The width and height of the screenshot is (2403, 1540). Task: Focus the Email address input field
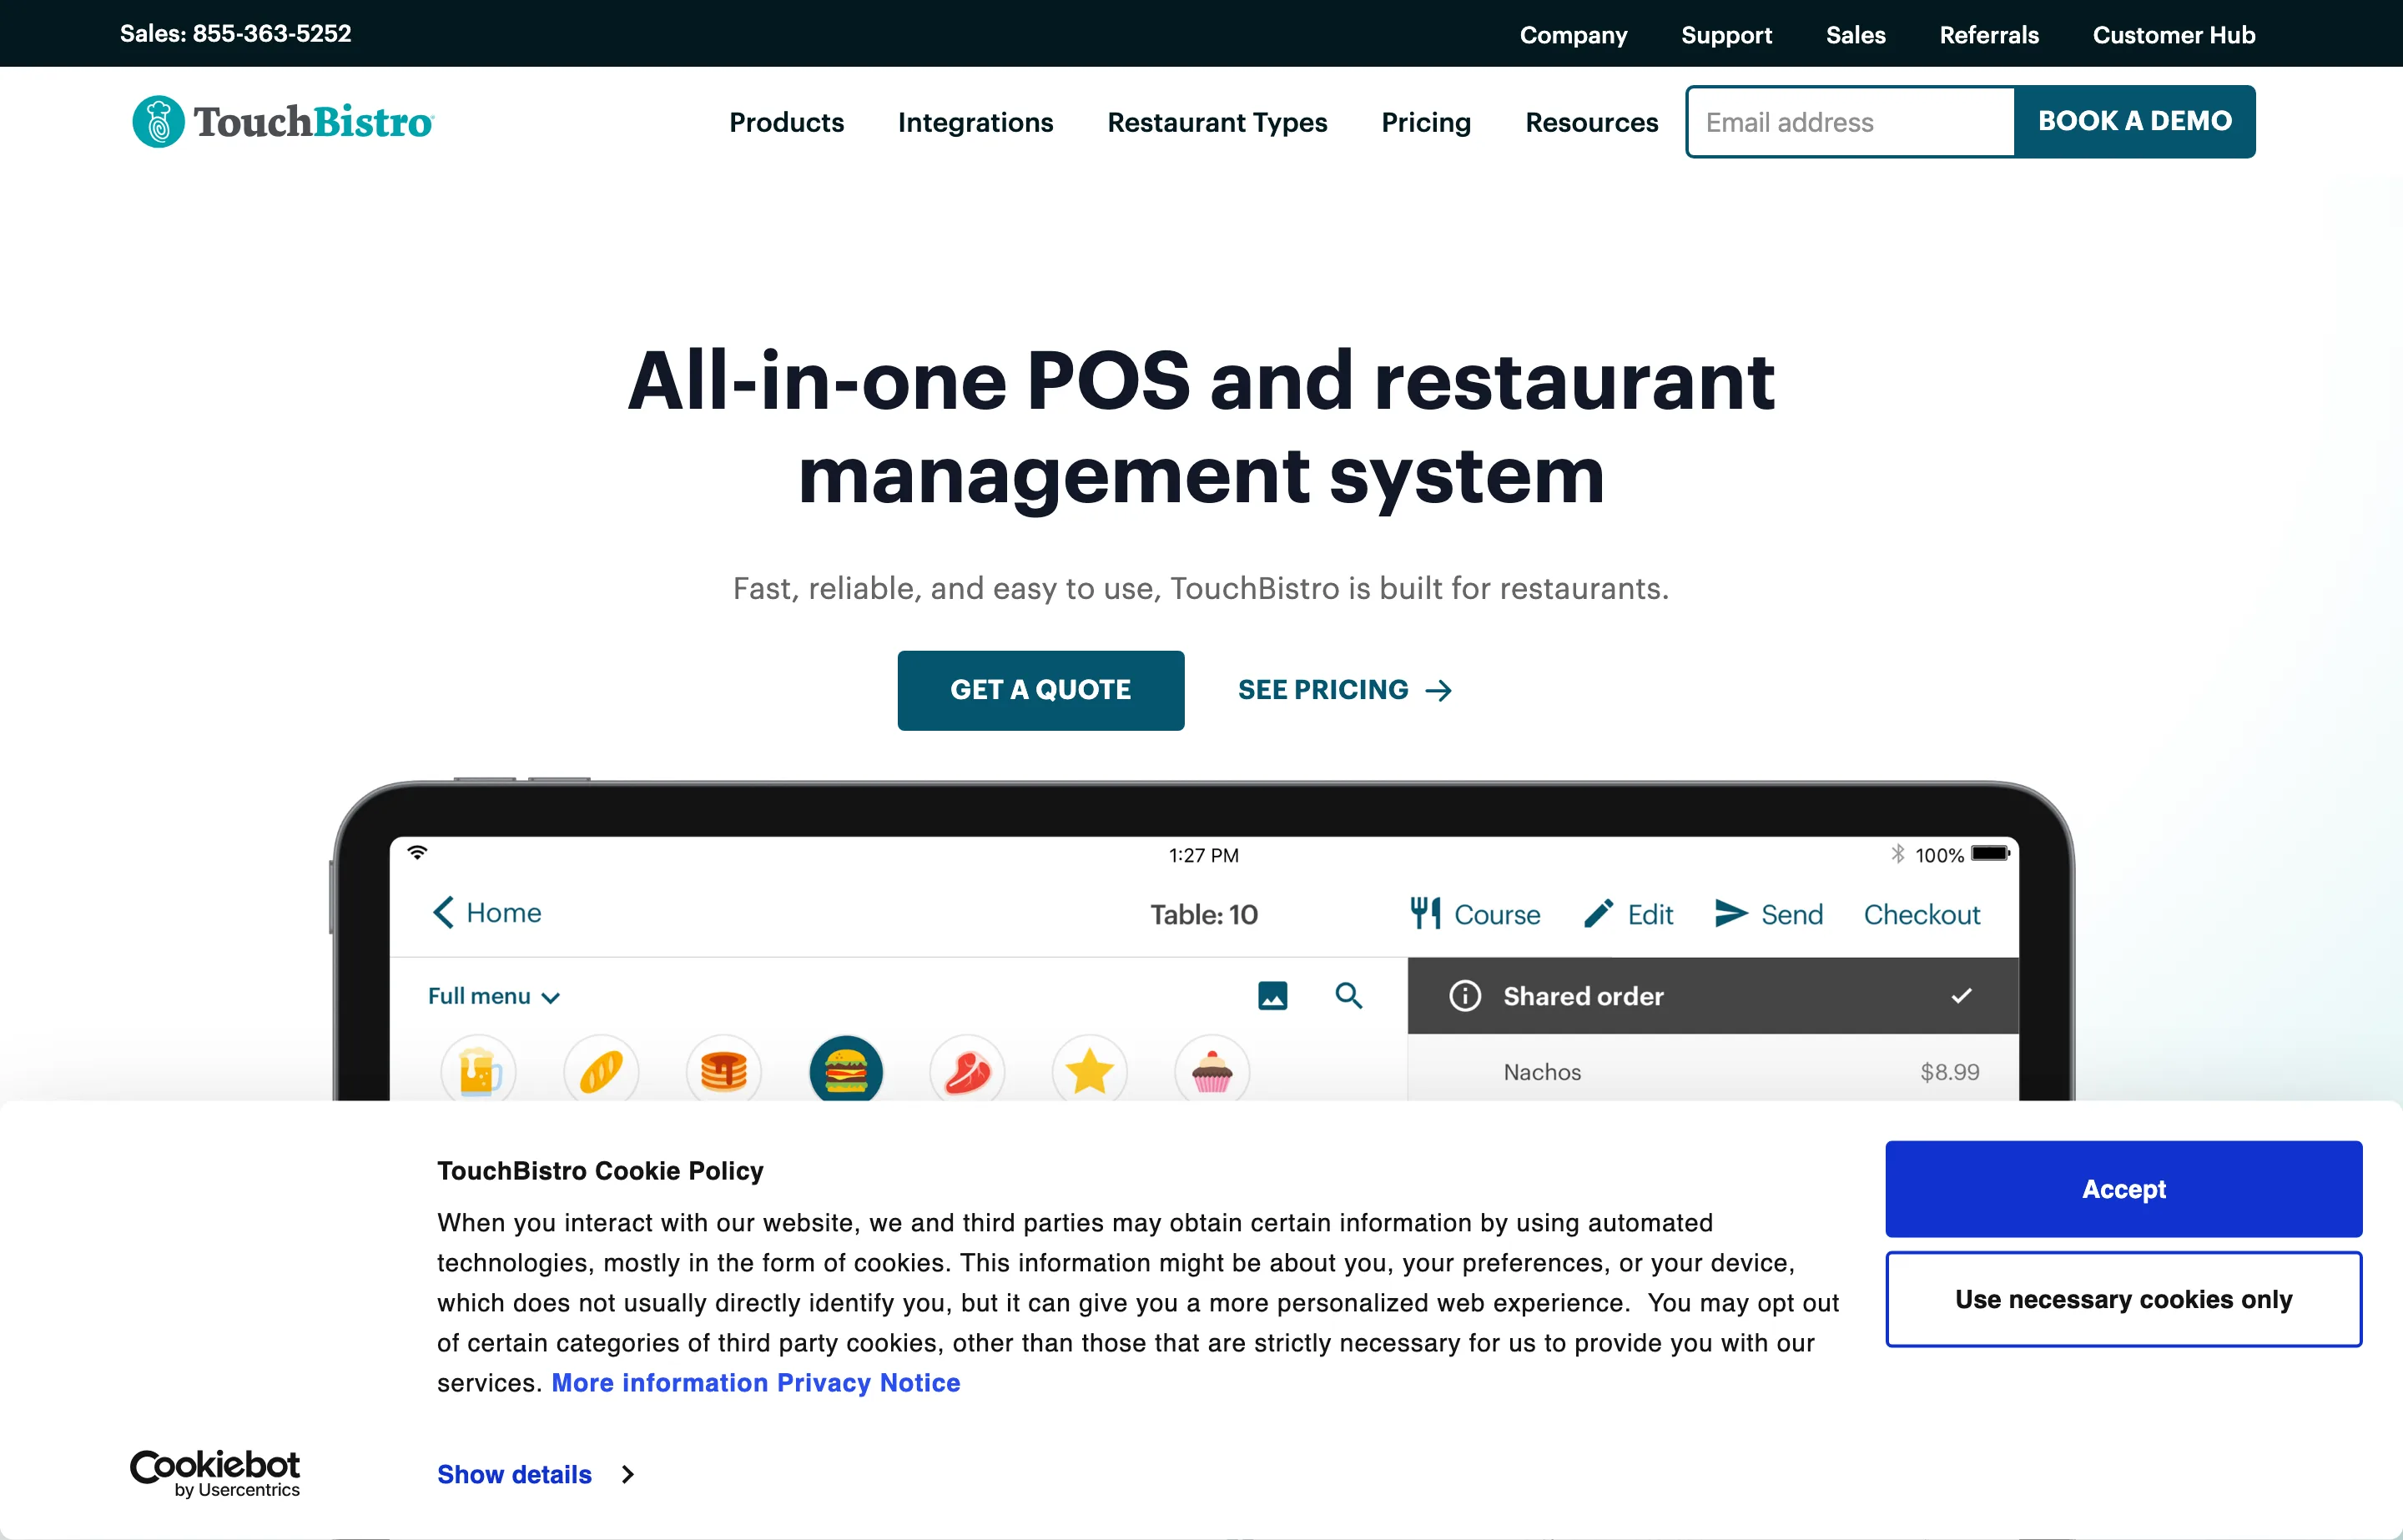pos(1851,121)
